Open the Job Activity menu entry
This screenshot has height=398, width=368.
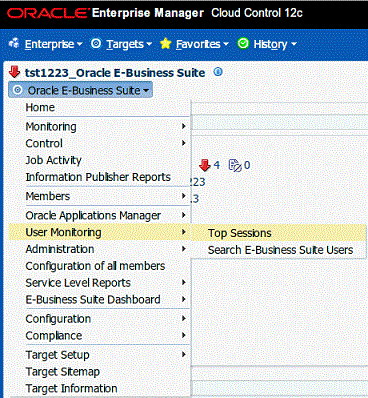pos(53,160)
